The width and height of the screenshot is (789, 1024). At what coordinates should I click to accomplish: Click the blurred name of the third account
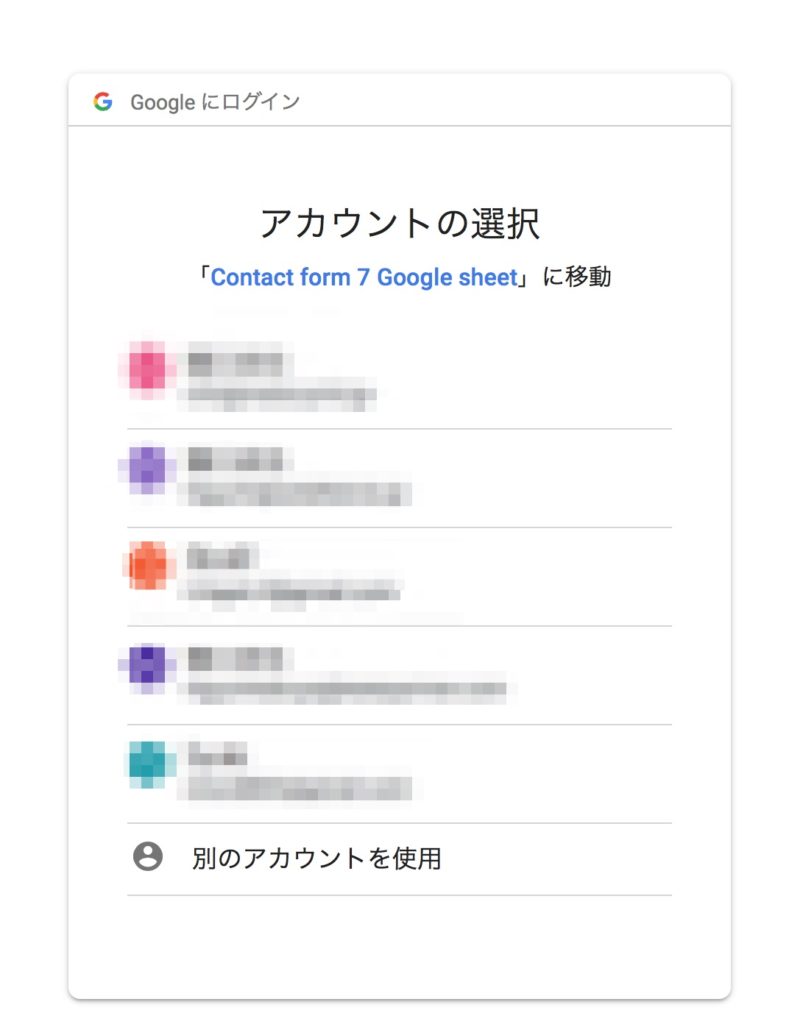(x=222, y=556)
